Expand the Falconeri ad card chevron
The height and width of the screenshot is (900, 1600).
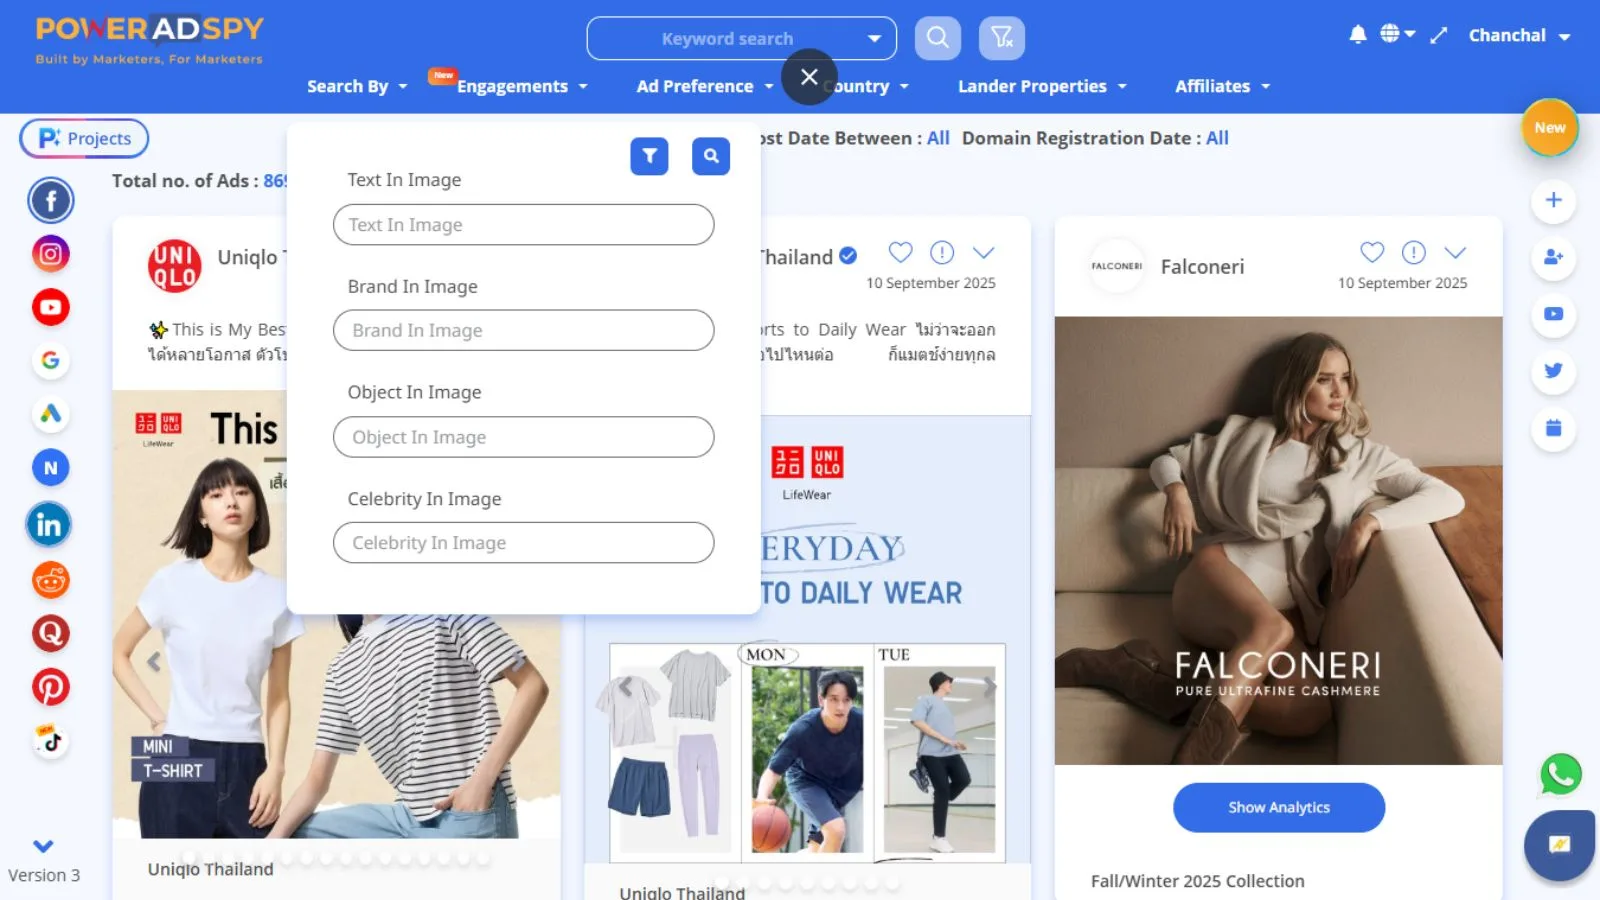[1455, 252]
